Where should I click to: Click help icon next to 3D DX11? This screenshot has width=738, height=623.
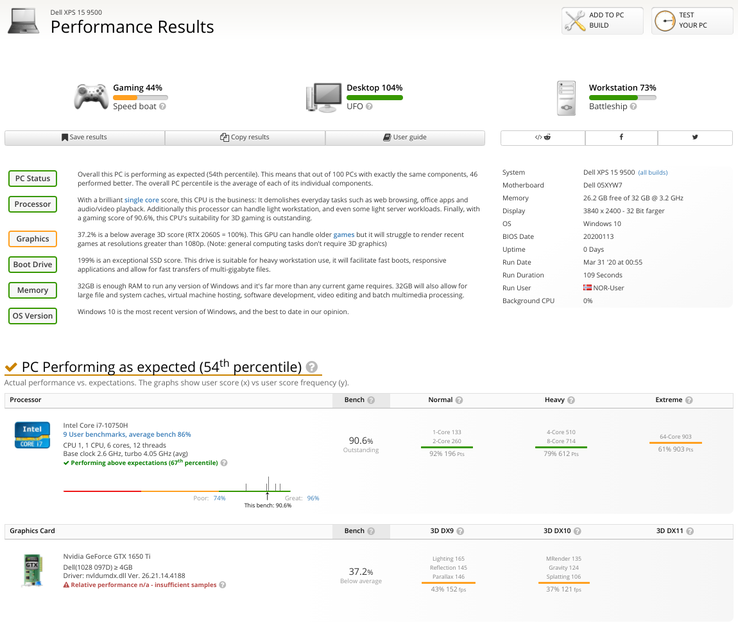click(x=690, y=531)
